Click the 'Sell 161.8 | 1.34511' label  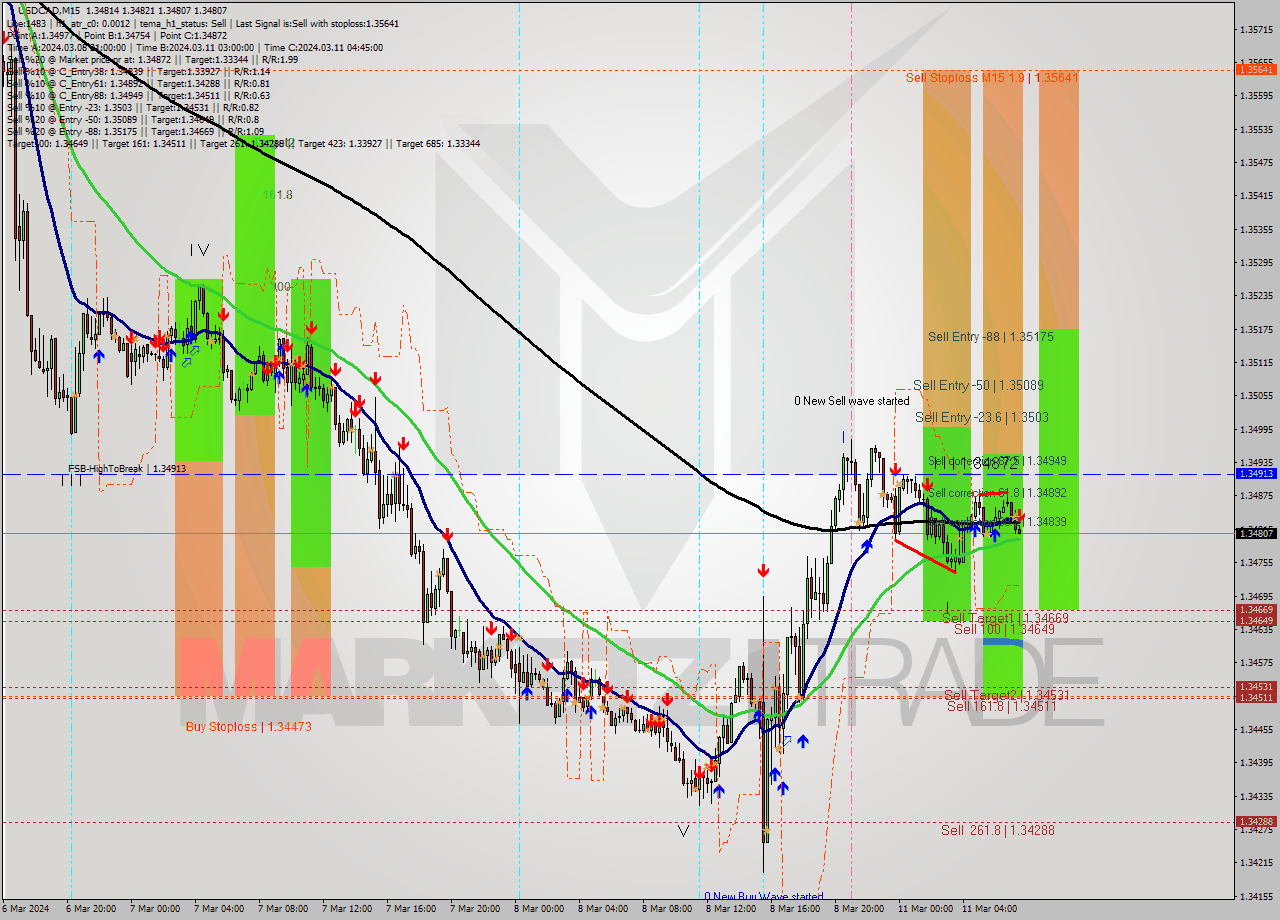1001,706
